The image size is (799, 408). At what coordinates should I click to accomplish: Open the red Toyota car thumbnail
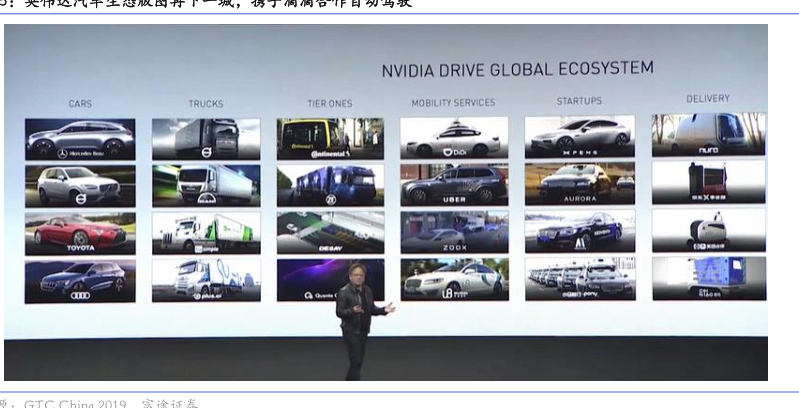[80, 233]
